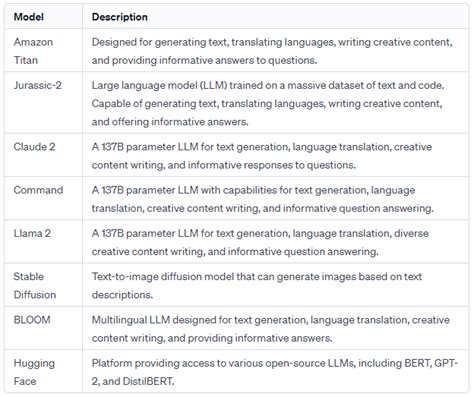
Task: Click Llama 2's diverse creative content description
Action: (260, 242)
